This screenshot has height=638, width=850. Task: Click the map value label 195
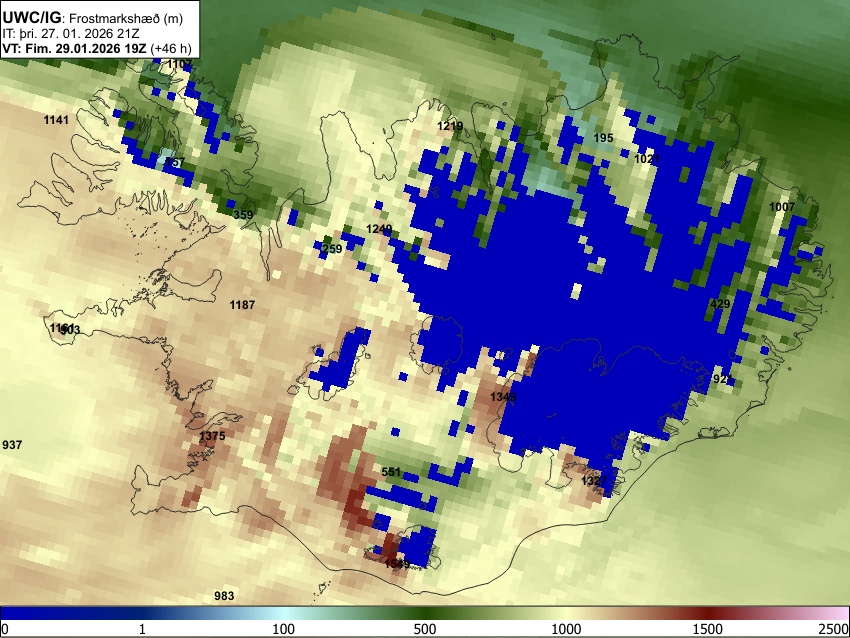pos(603,138)
